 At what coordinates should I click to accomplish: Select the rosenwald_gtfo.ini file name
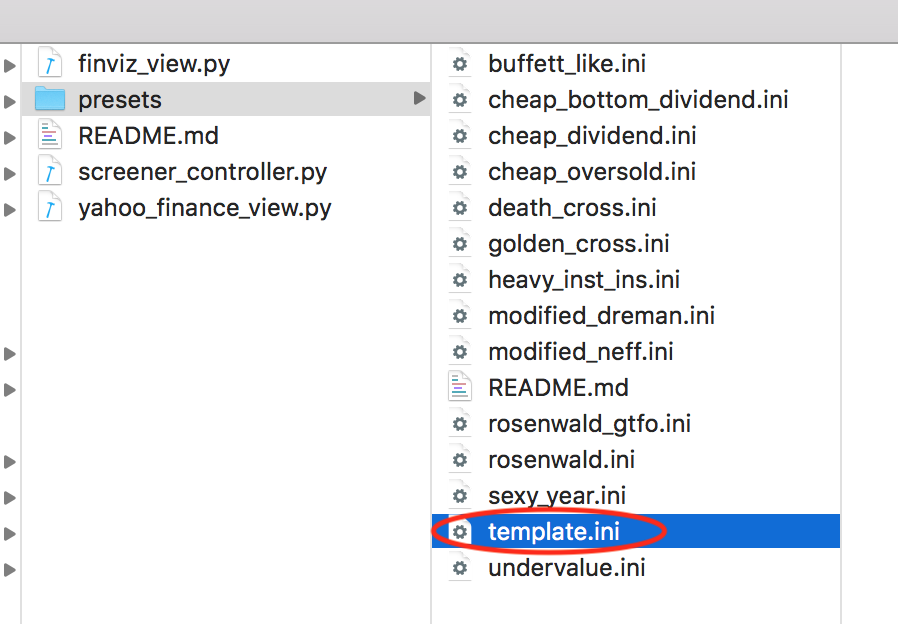(589, 425)
